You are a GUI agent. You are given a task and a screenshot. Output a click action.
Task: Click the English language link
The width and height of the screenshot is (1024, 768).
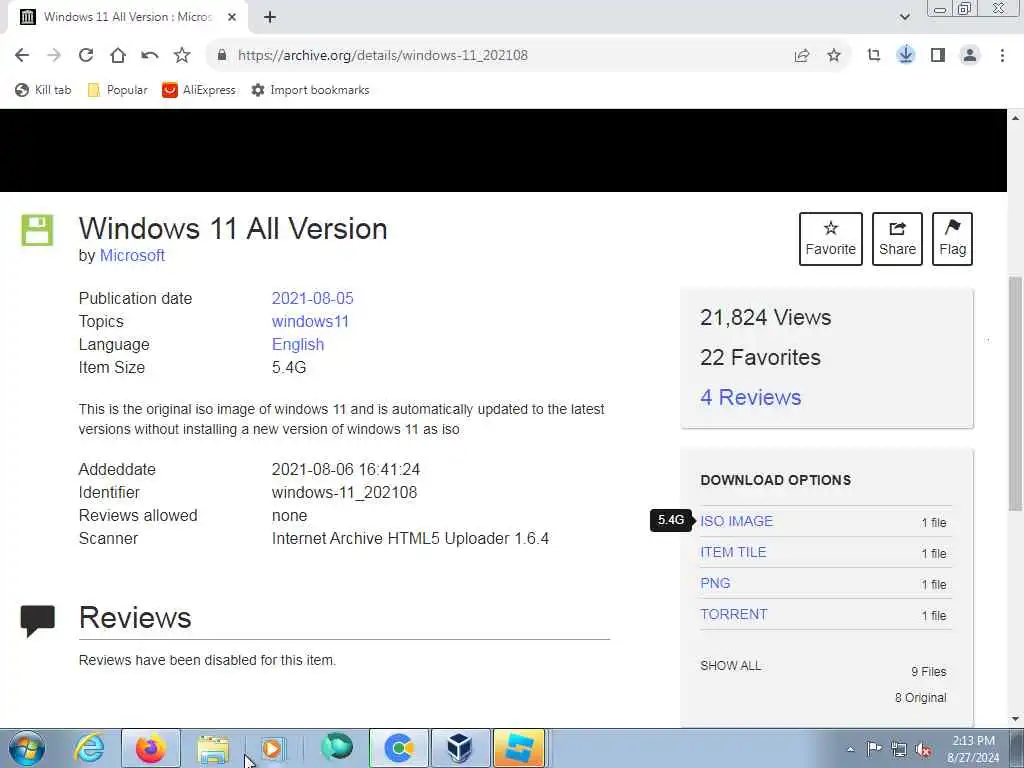point(298,344)
